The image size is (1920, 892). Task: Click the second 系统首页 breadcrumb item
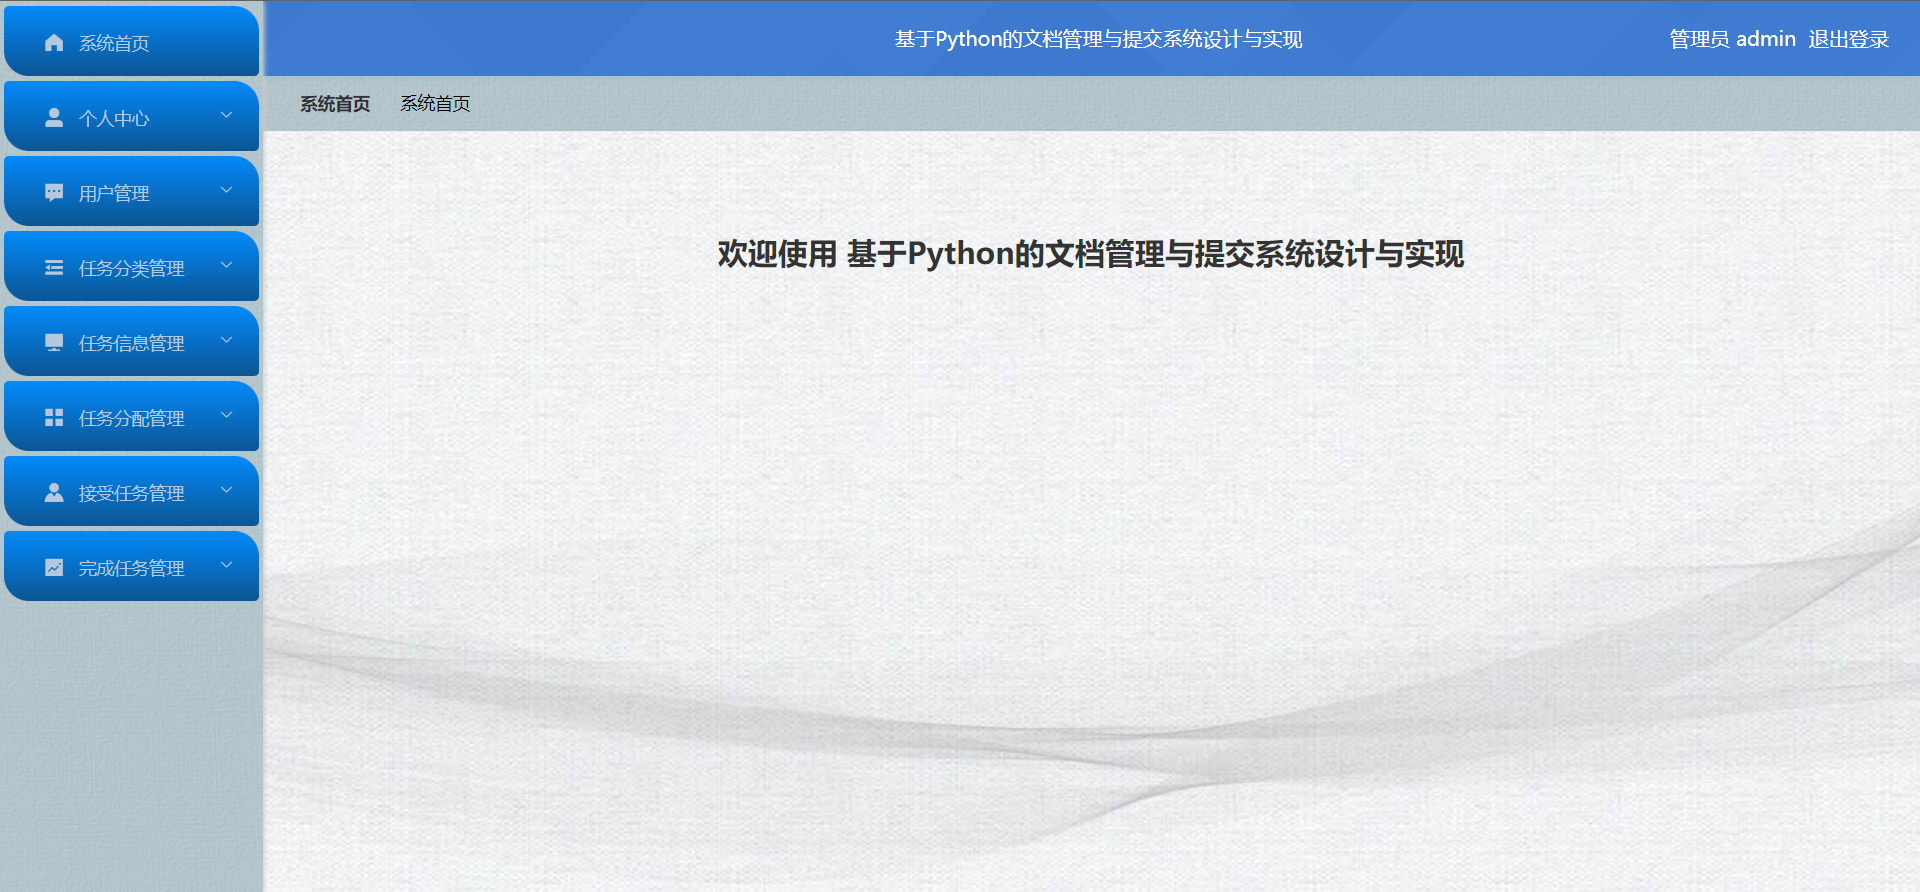[x=435, y=104]
